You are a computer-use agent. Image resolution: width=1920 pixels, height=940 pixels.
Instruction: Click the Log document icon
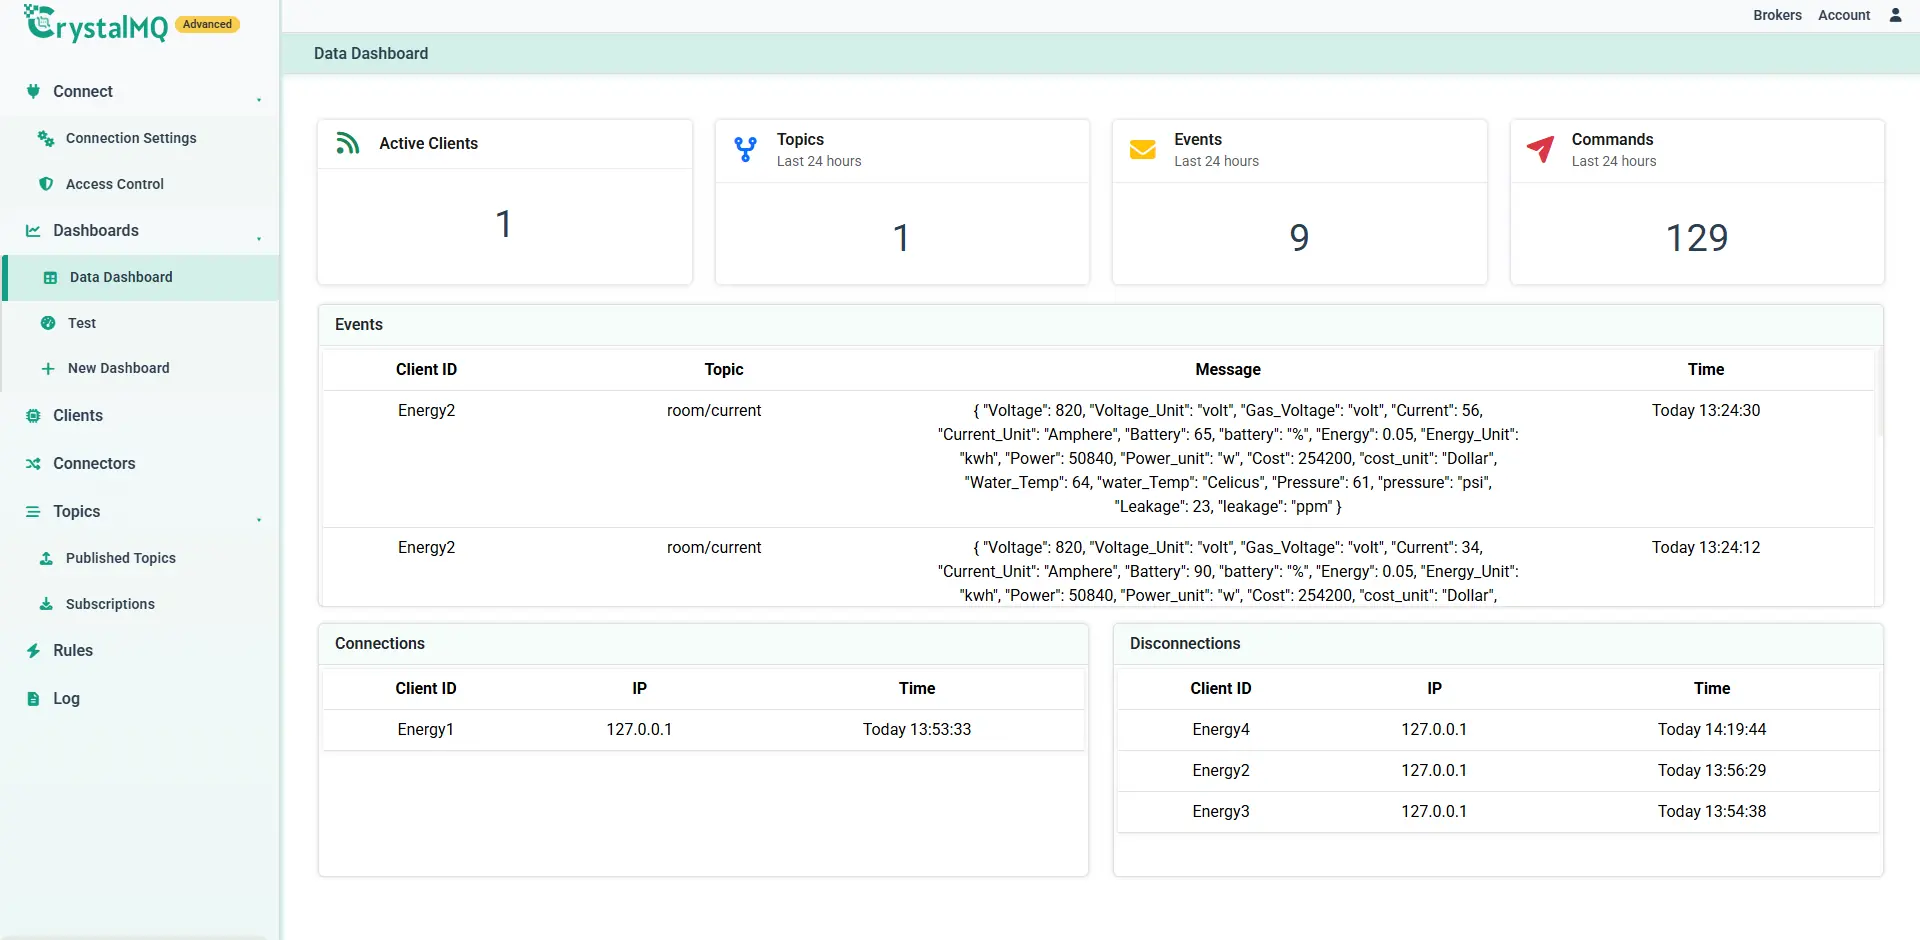point(33,698)
